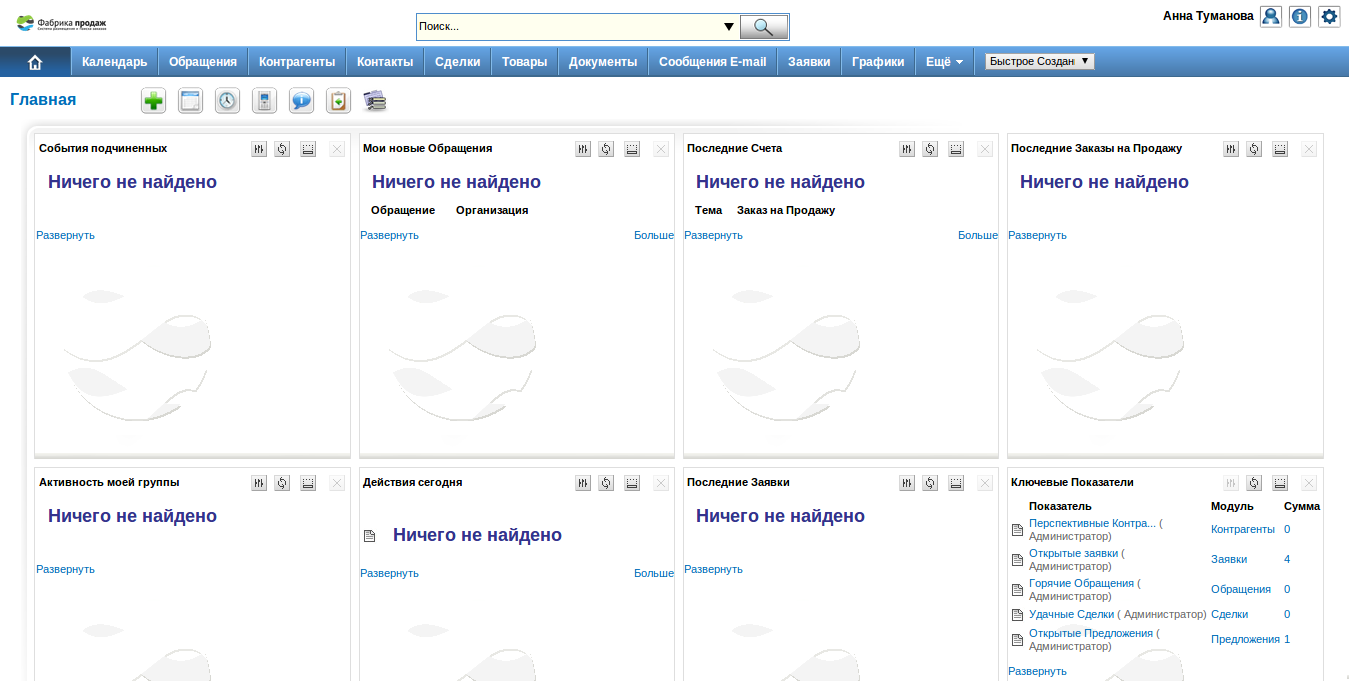Image resolution: width=1349 pixels, height=681 pixels.
Task: Refresh the События подчиненных widget
Action: pos(282,149)
